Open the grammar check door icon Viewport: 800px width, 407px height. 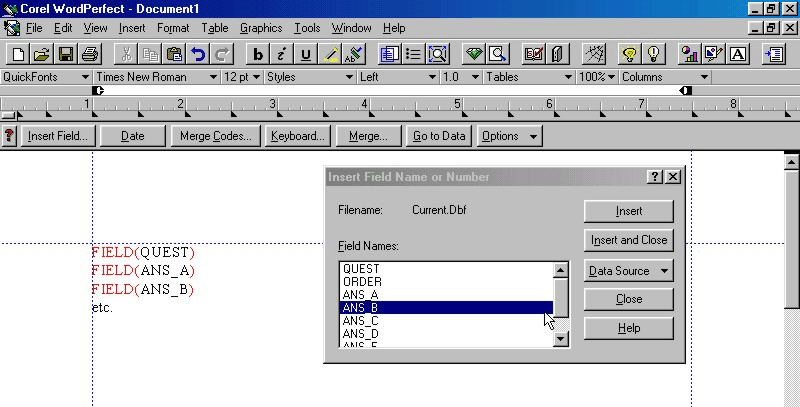(557, 54)
